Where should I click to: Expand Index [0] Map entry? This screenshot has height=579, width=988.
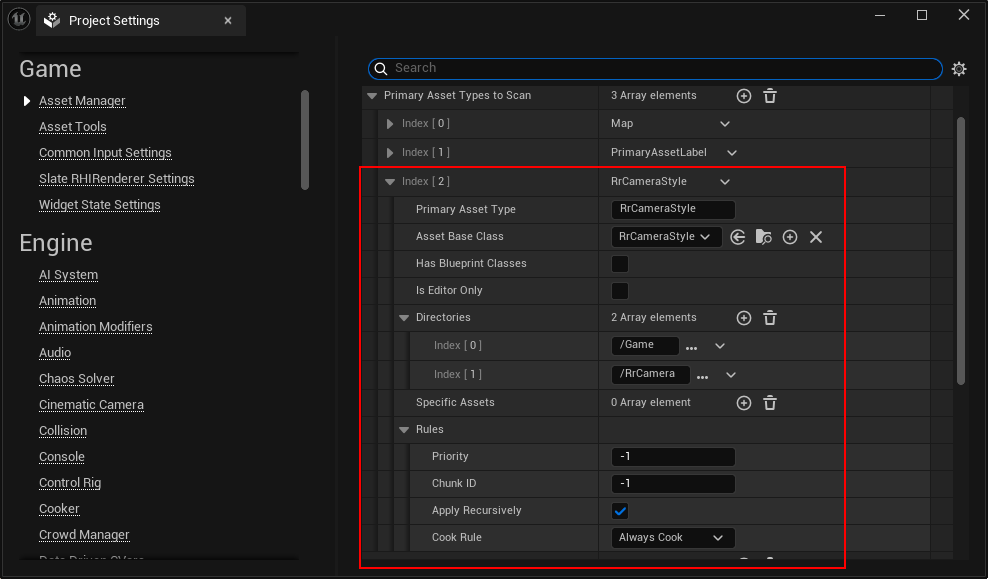(390, 124)
